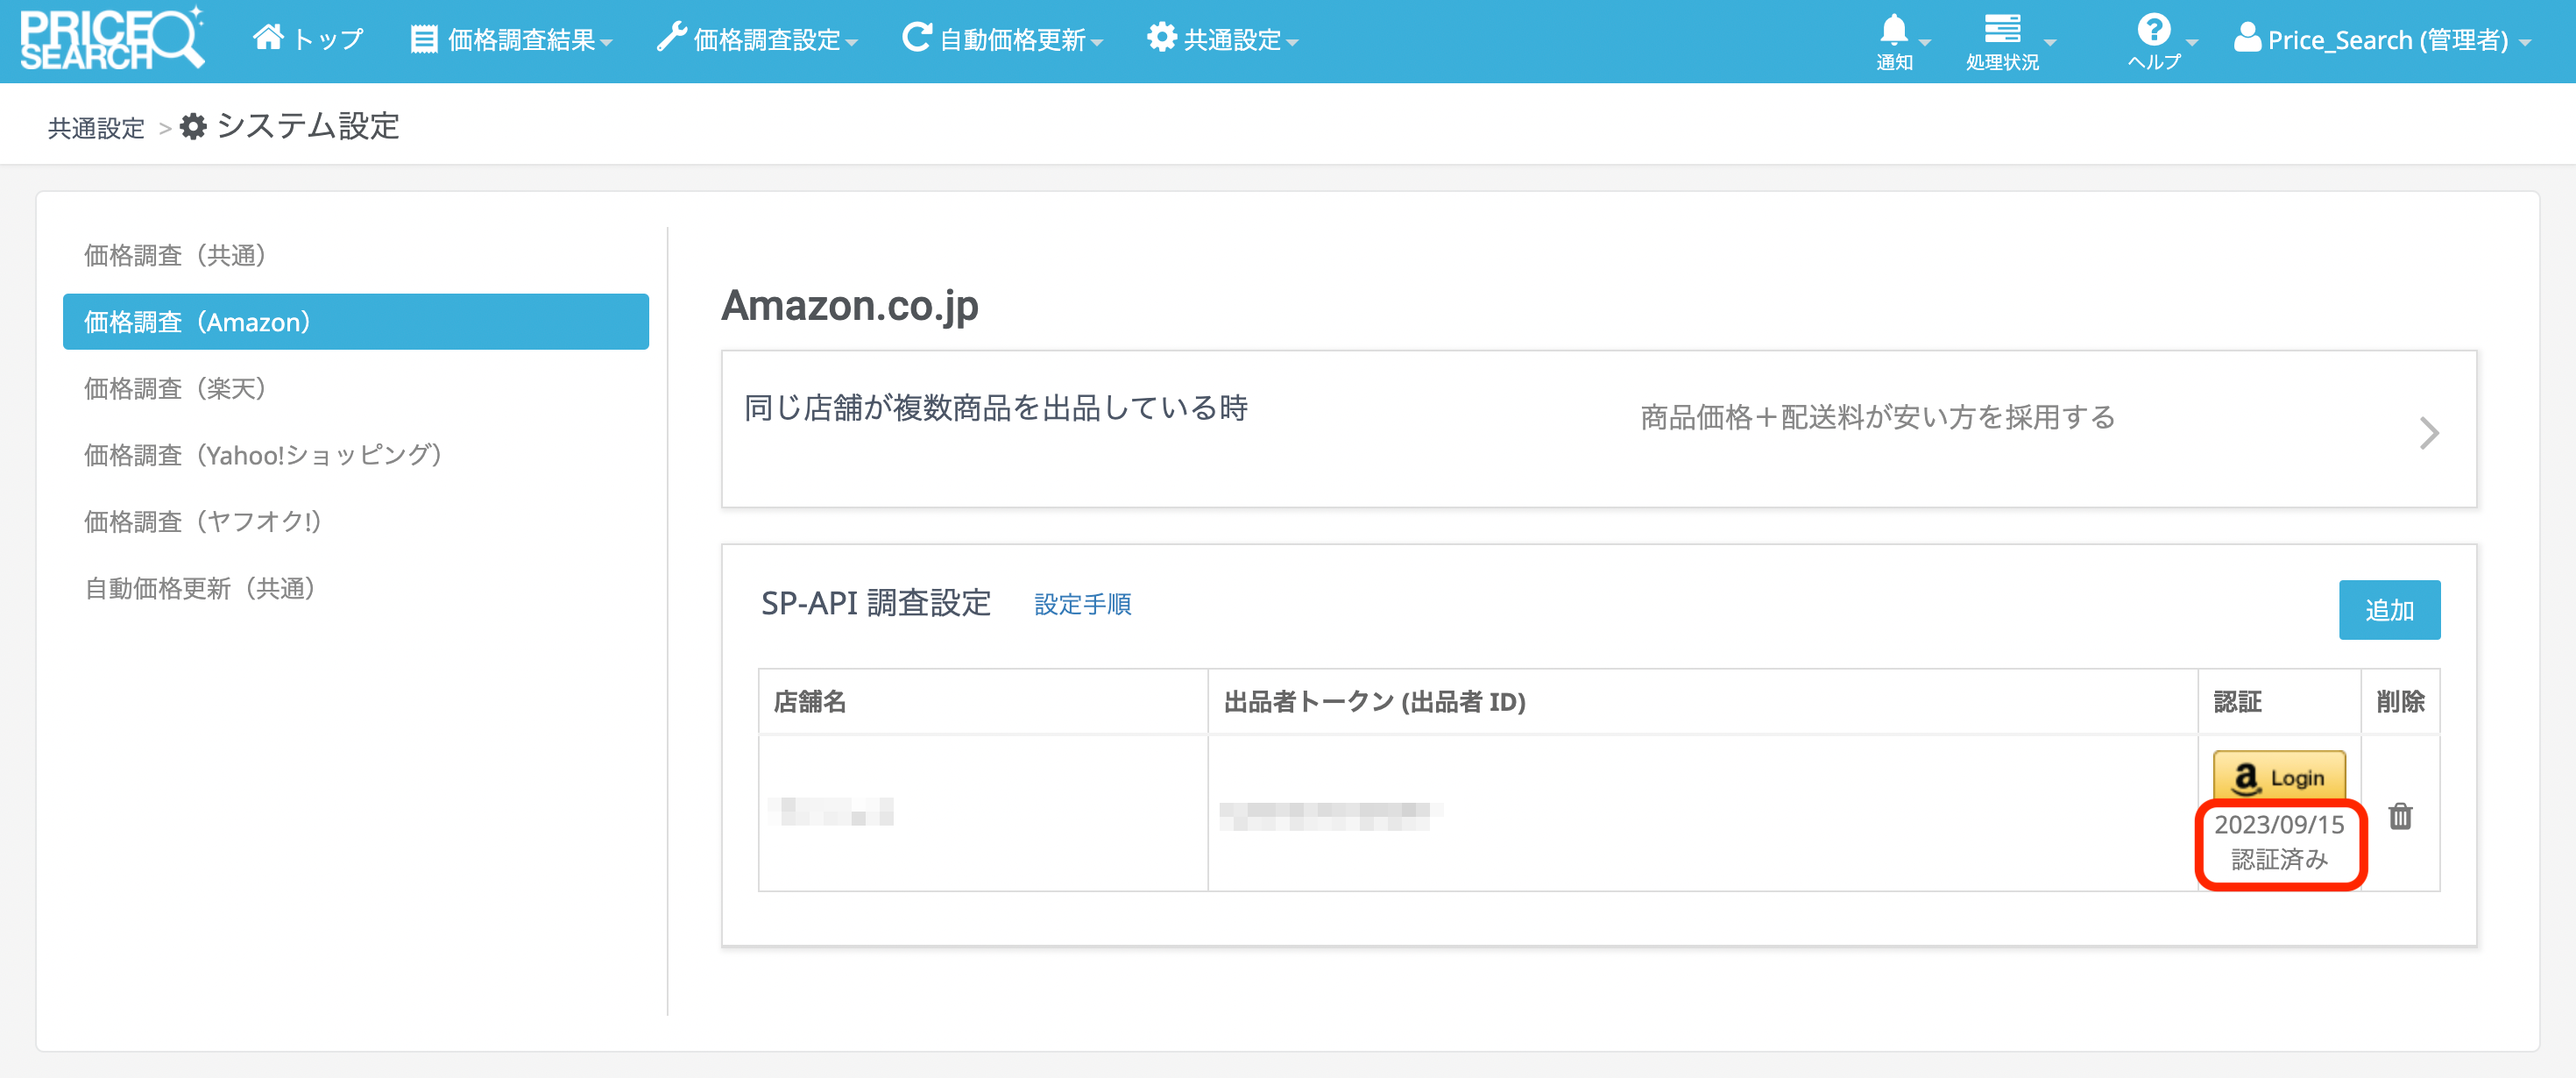The width and height of the screenshot is (2576, 1078).
Task: Click the PRICE SEARCH logo
Action: coord(112,40)
